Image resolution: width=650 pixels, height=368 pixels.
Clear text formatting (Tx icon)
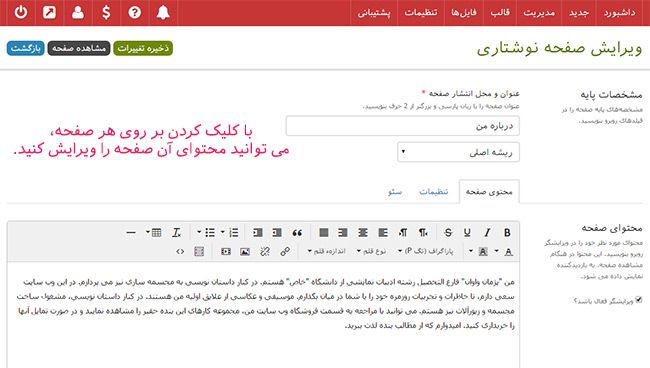pos(177,233)
